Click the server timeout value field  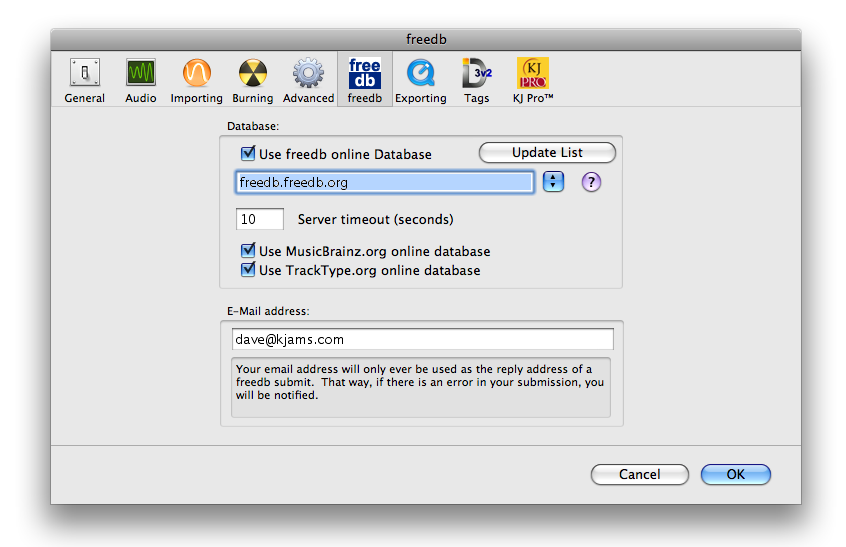(260, 219)
